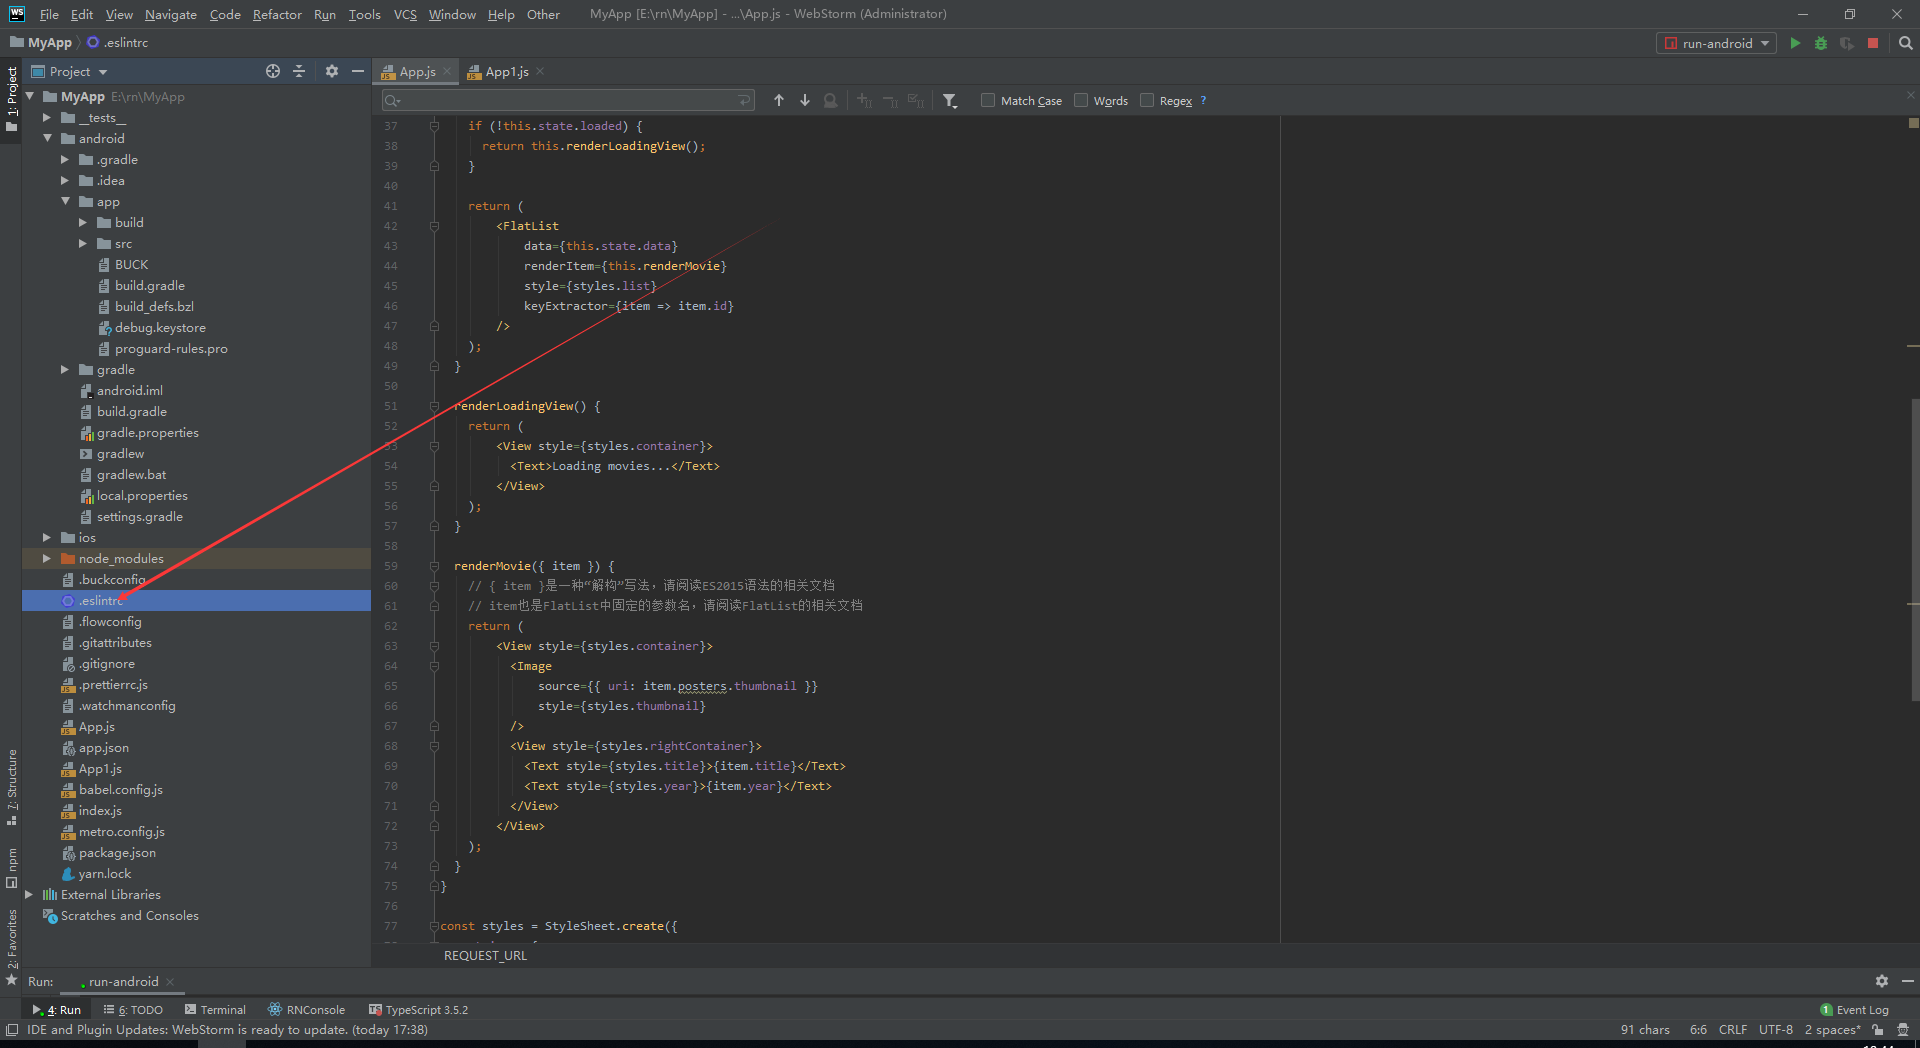Collapse the android folder

pyautogui.click(x=46, y=138)
